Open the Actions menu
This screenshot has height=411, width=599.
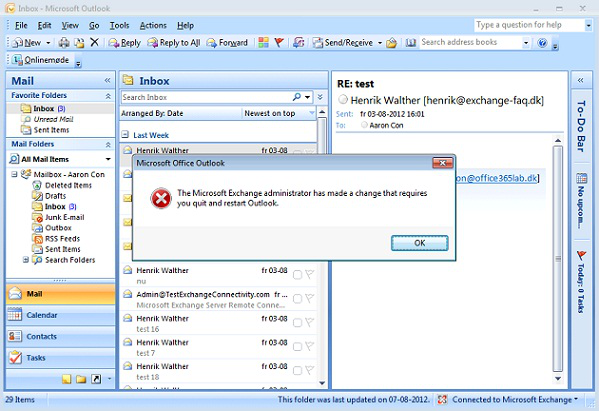153,26
